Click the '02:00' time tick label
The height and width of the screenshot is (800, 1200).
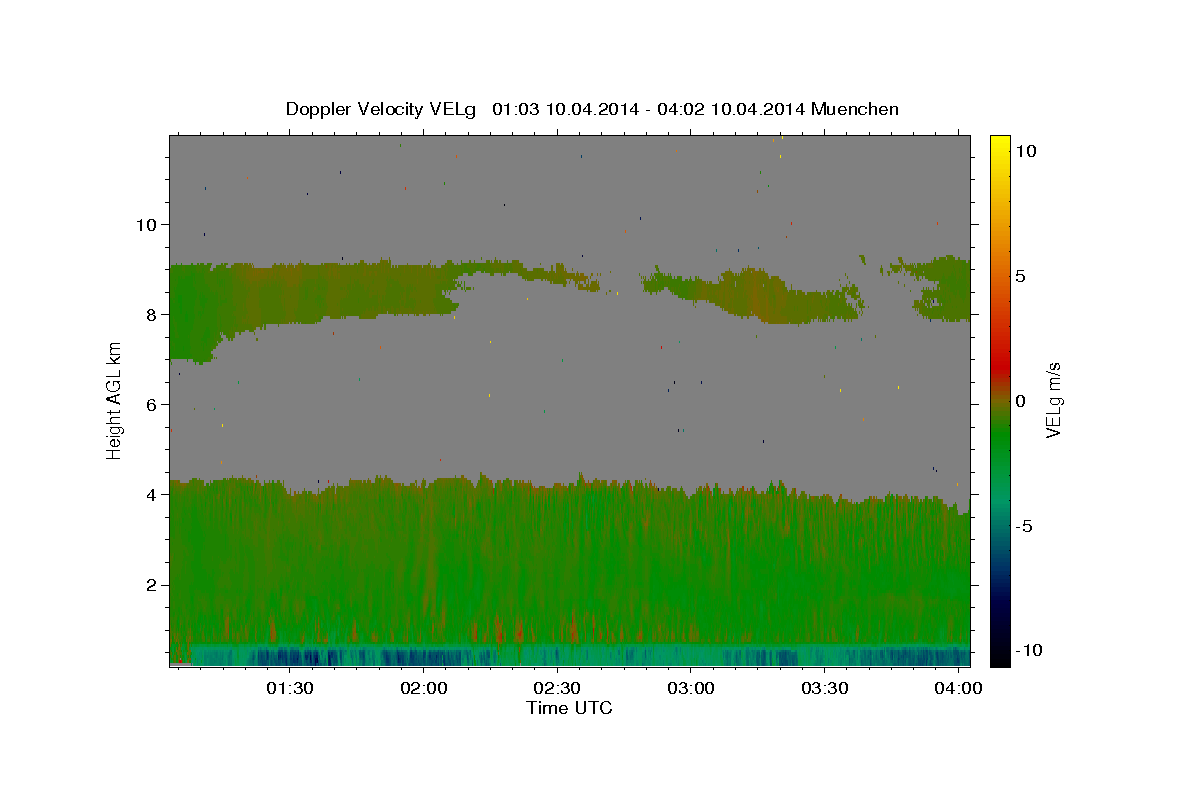click(423, 690)
